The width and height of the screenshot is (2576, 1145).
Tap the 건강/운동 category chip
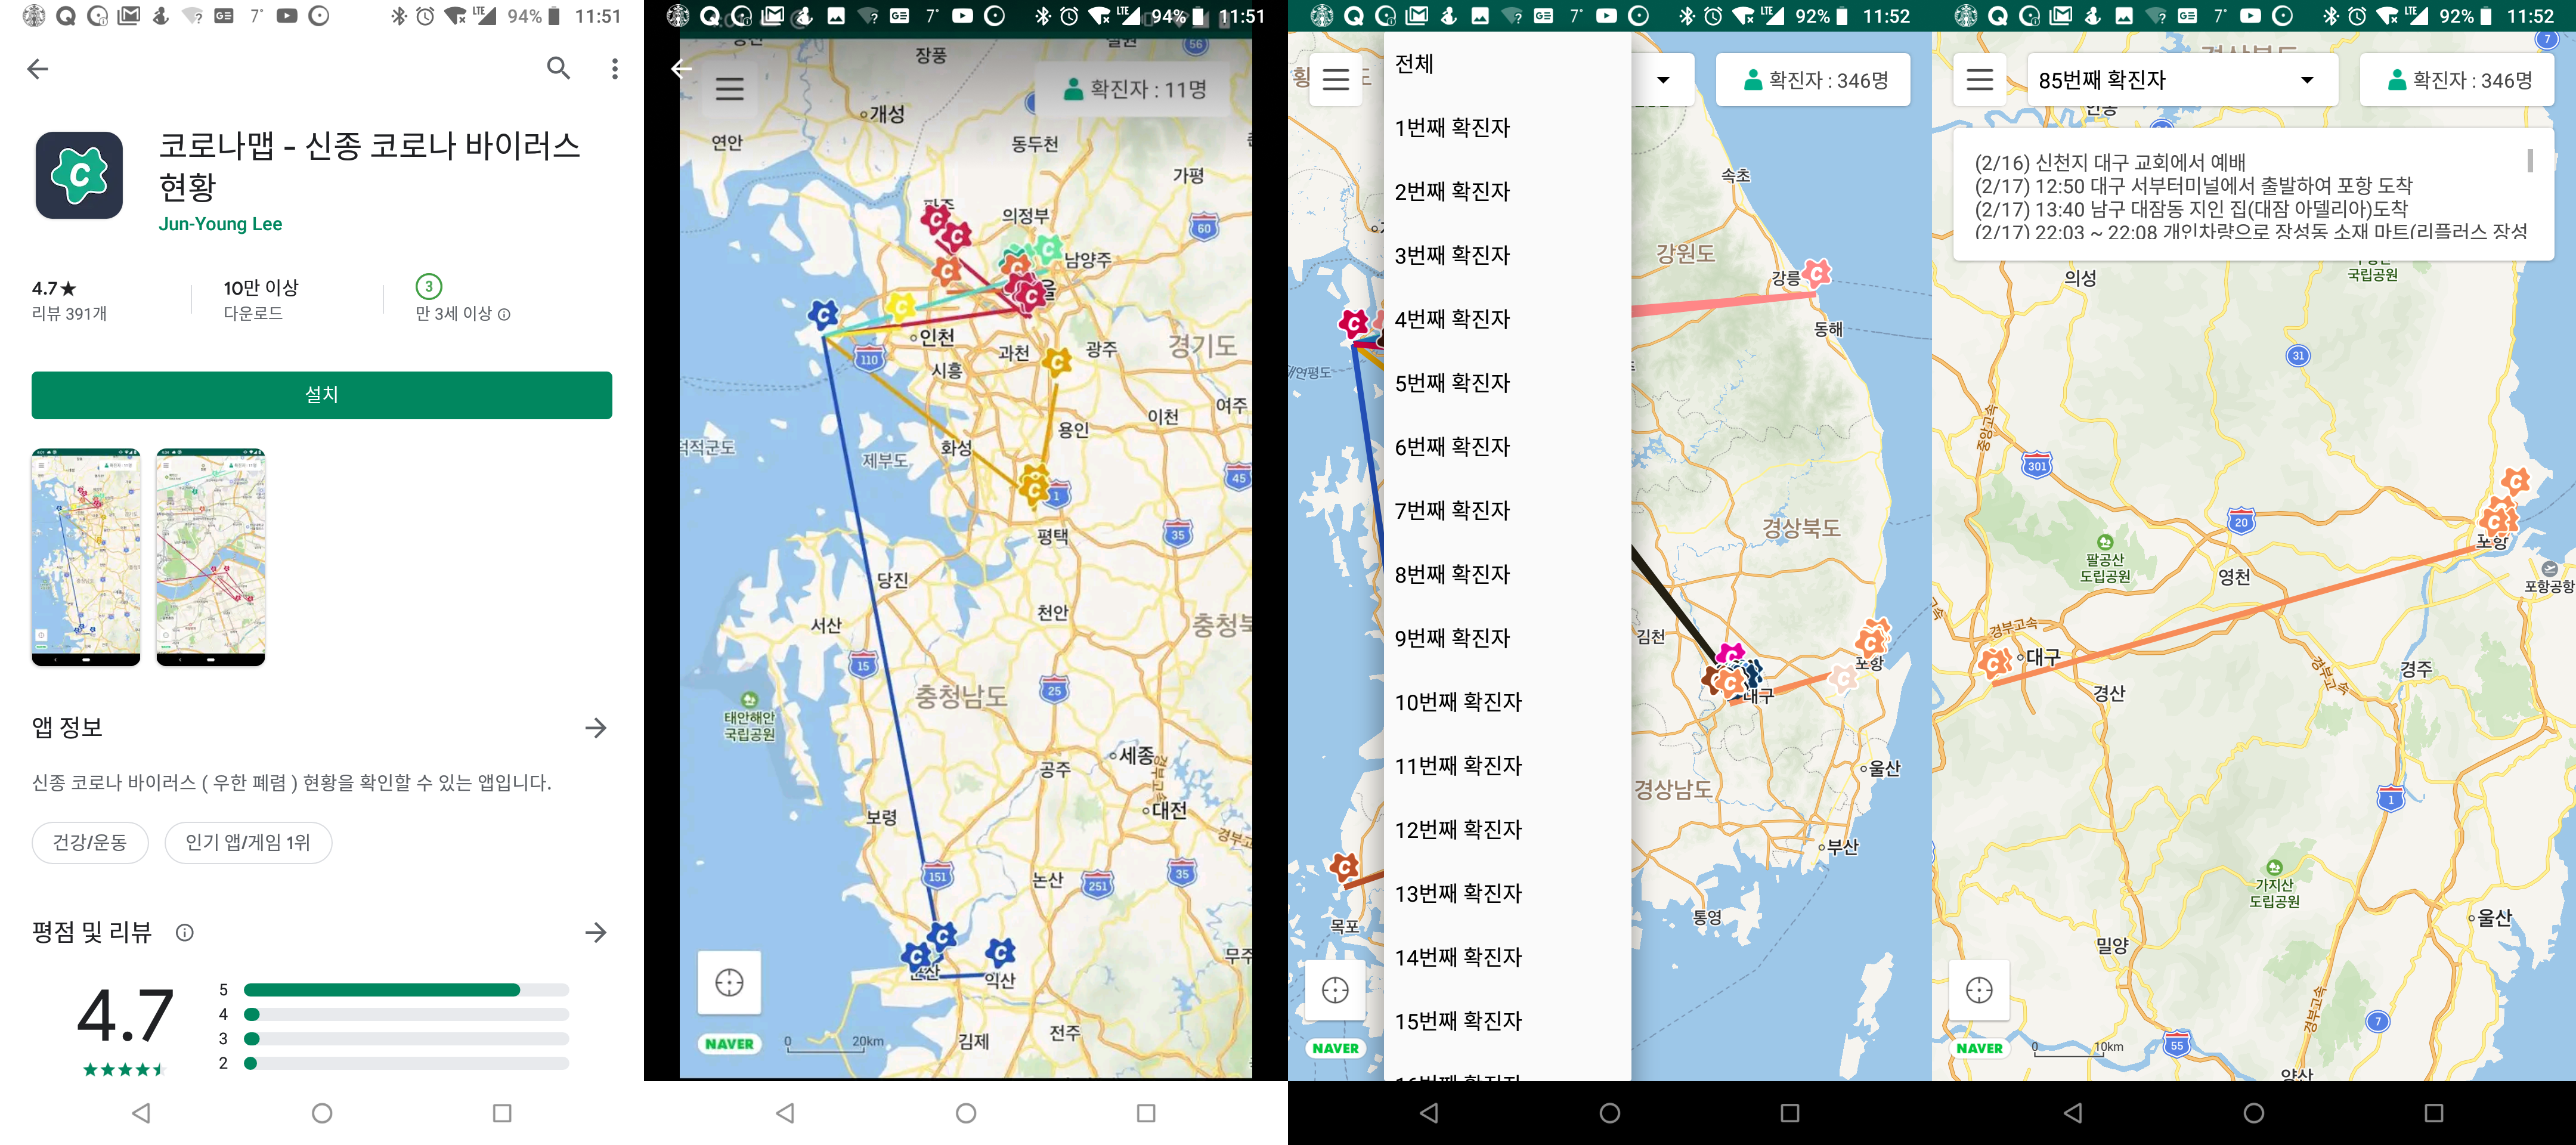click(90, 842)
